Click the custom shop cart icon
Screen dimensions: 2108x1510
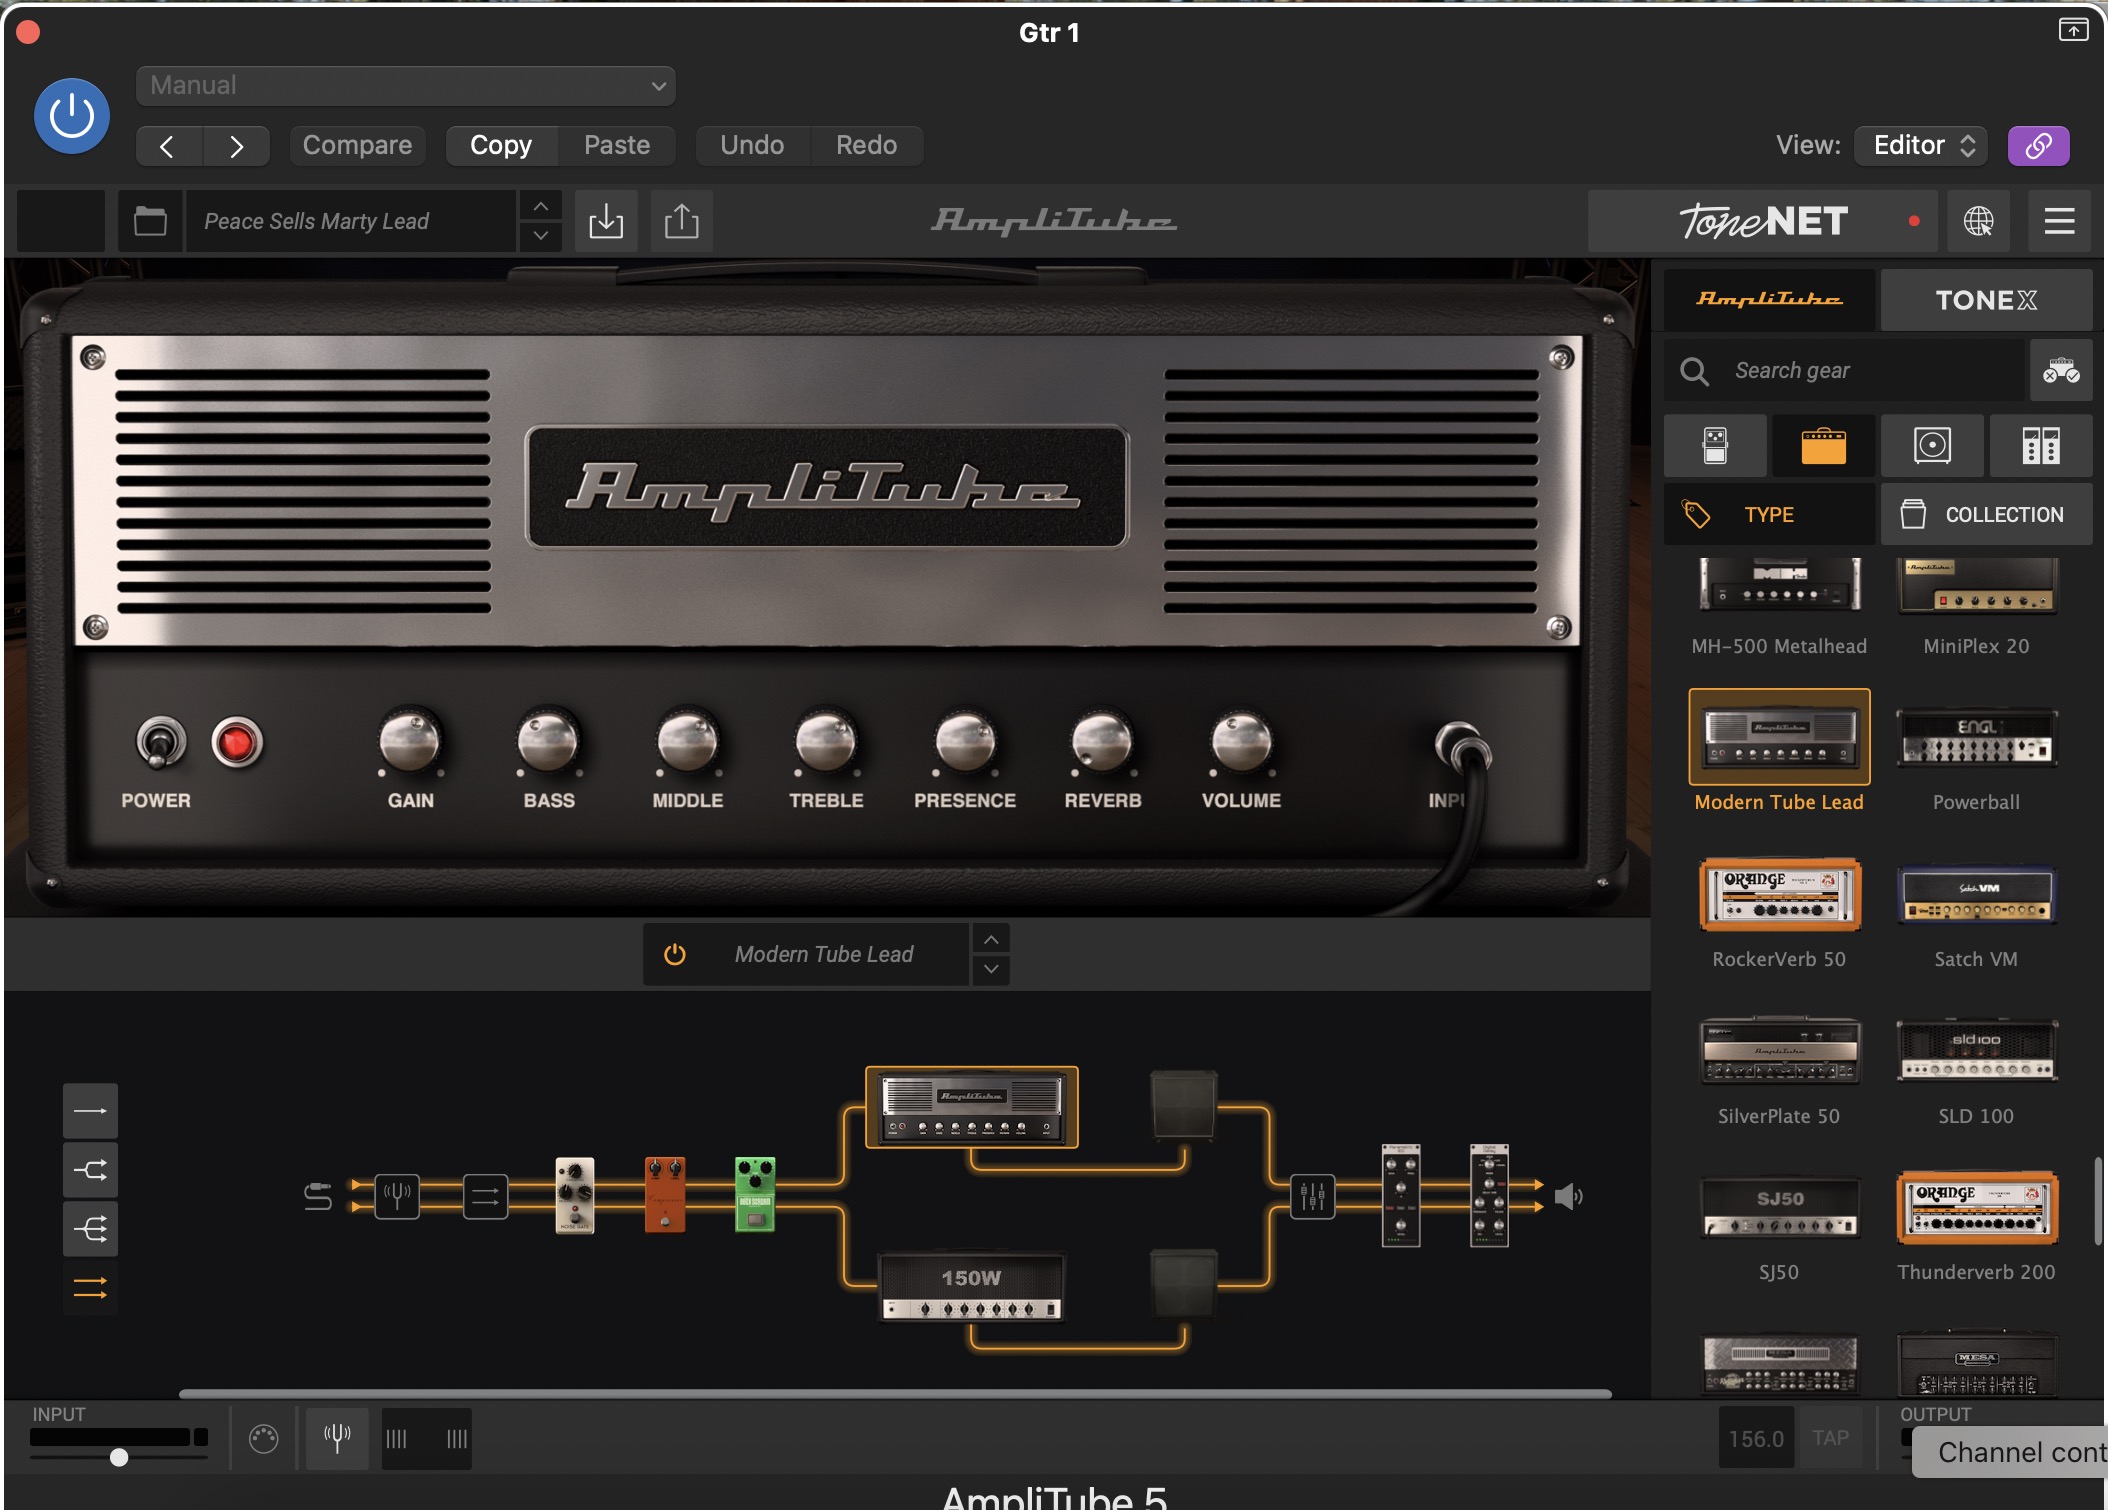2061,371
